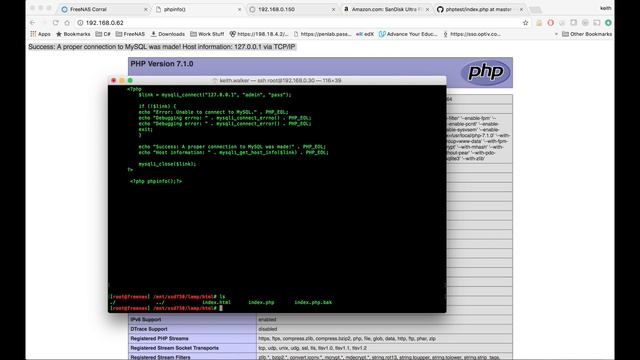This screenshot has height=360, width=640.
Task: Open the Work Stuff bookmarks folder
Action: pos(207,34)
